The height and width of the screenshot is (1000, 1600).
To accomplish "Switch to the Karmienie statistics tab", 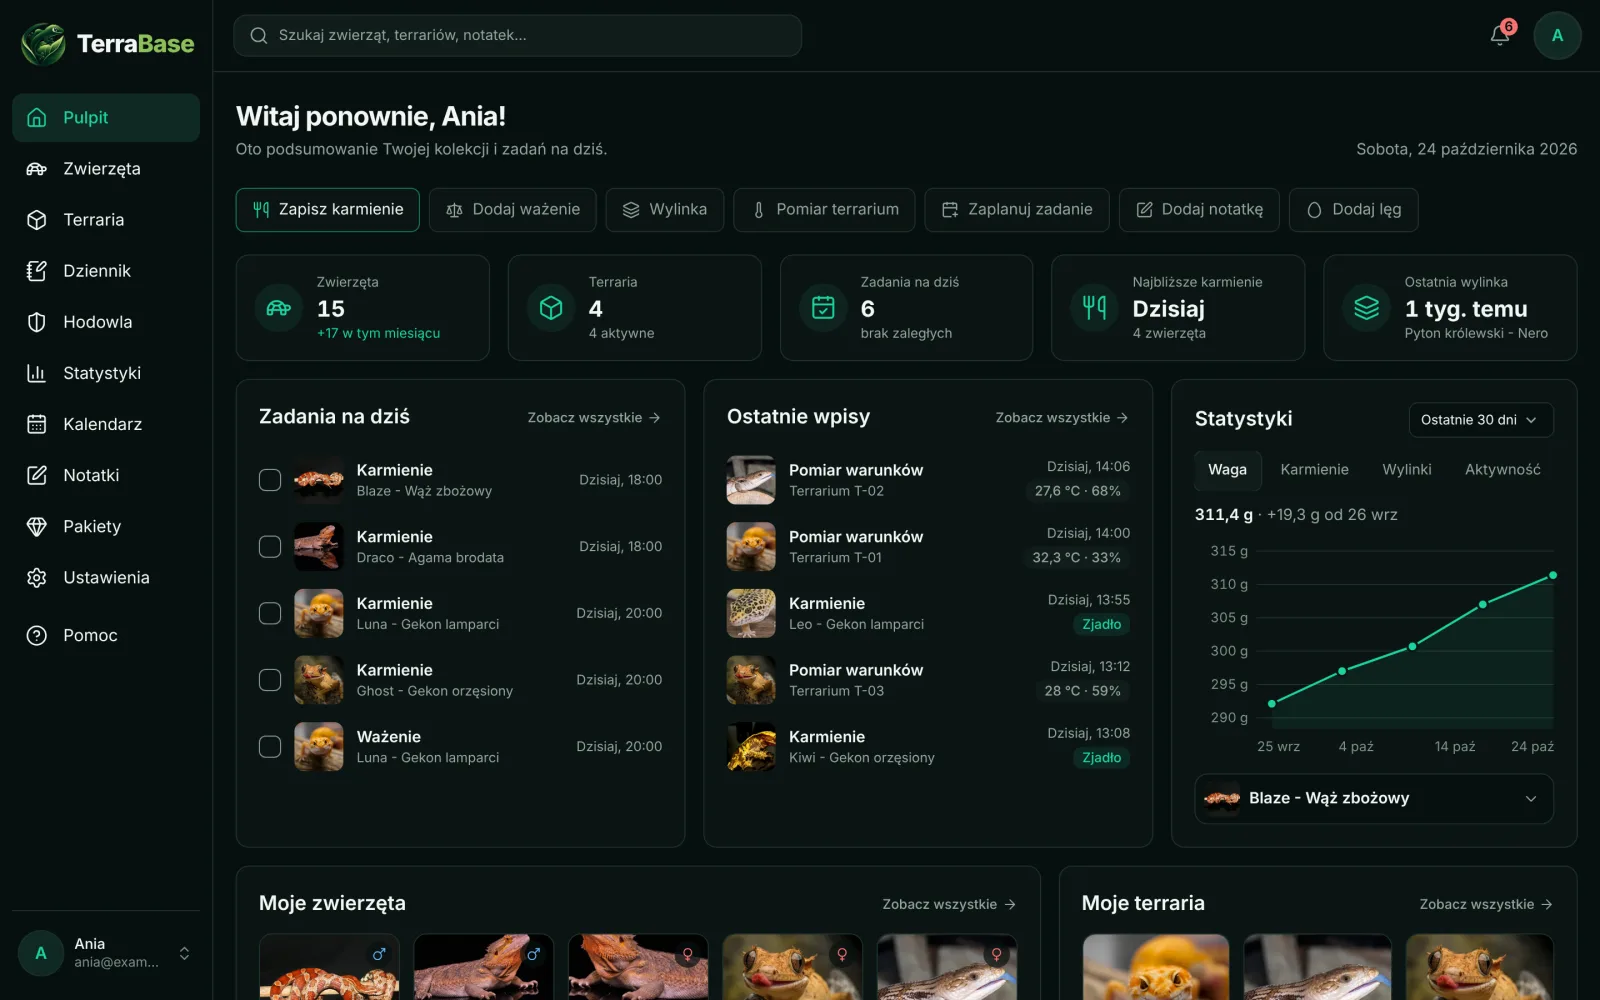I will (x=1314, y=470).
